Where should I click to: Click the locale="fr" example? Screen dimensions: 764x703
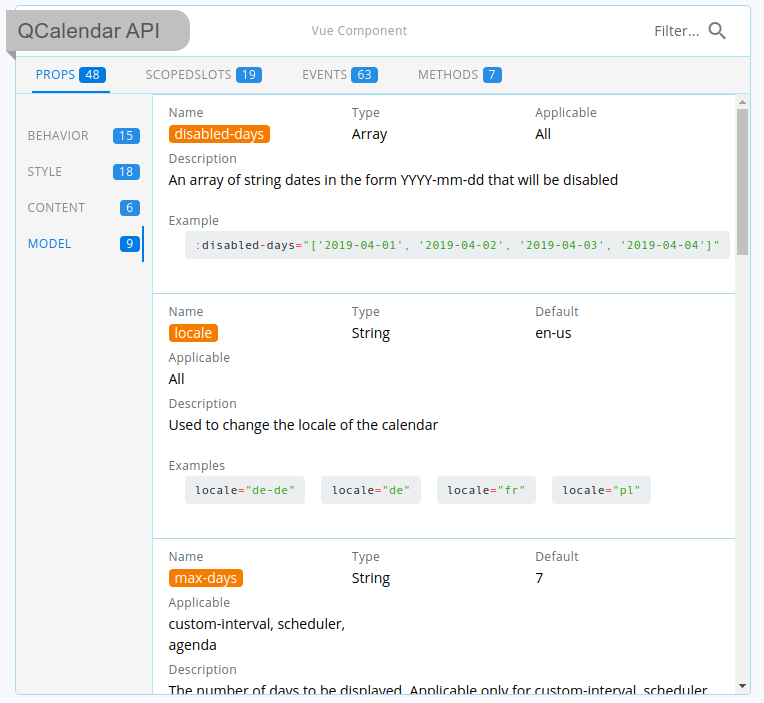[486, 490]
